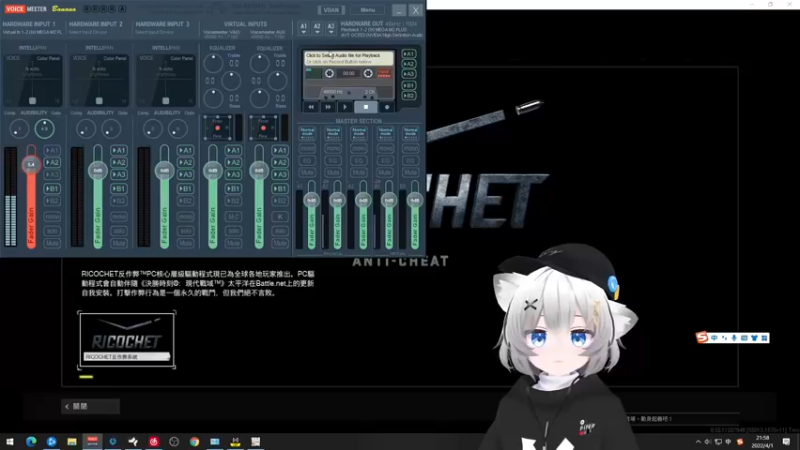Open A2 hardware output device dropdown

(x=317, y=28)
